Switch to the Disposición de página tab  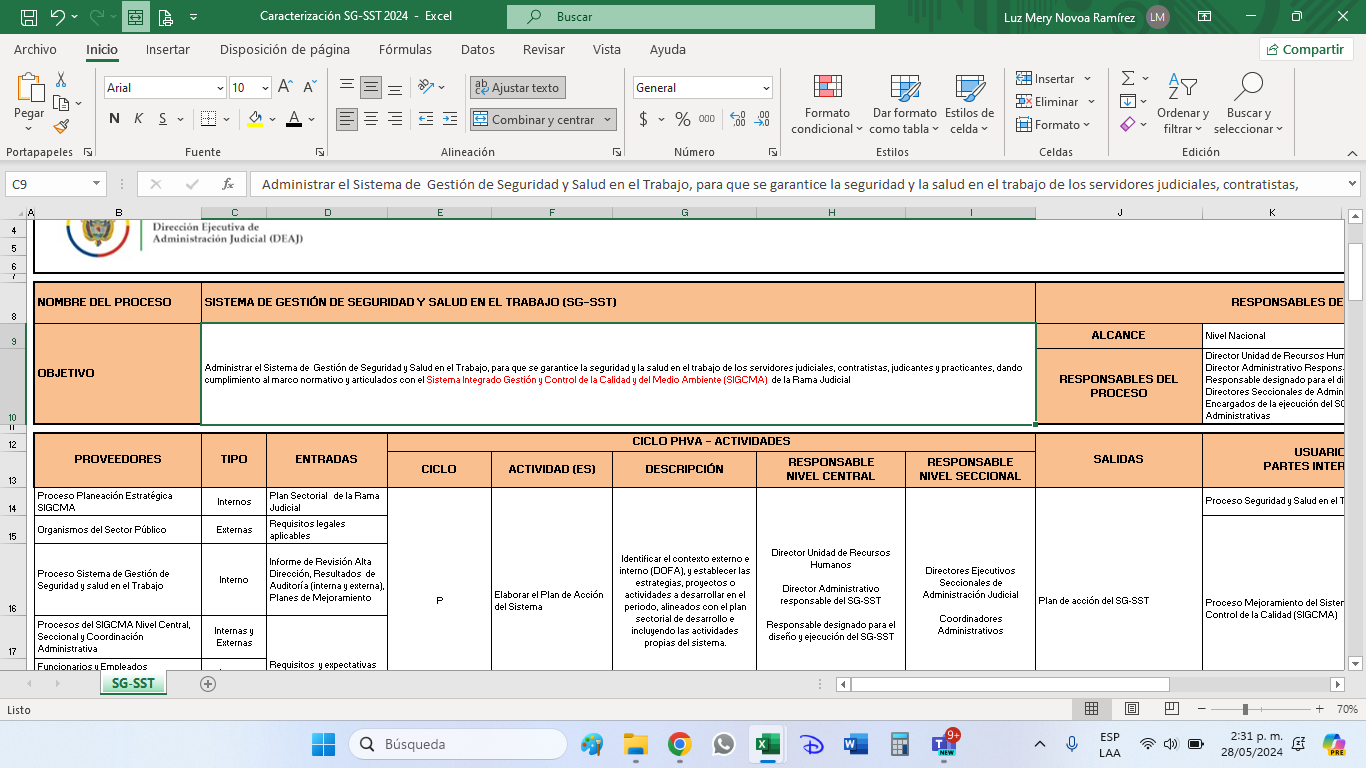click(285, 49)
